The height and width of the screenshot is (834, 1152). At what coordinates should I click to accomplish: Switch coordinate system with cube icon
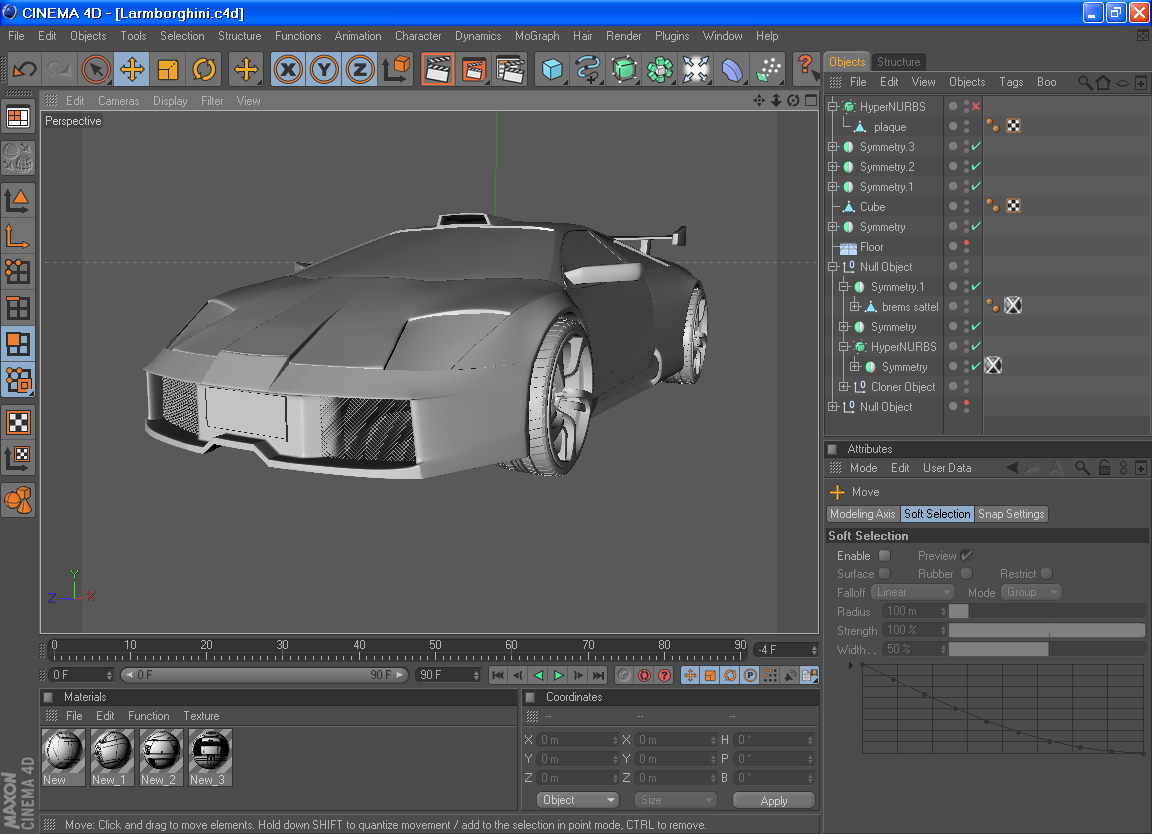point(396,70)
